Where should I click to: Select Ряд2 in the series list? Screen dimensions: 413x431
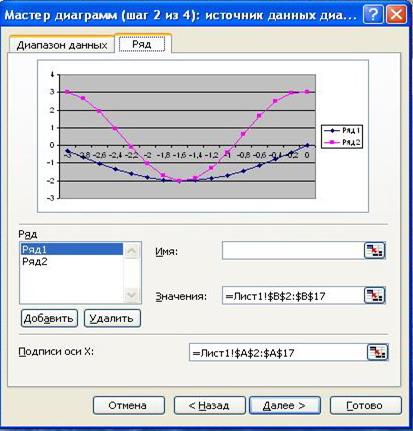tap(71, 261)
